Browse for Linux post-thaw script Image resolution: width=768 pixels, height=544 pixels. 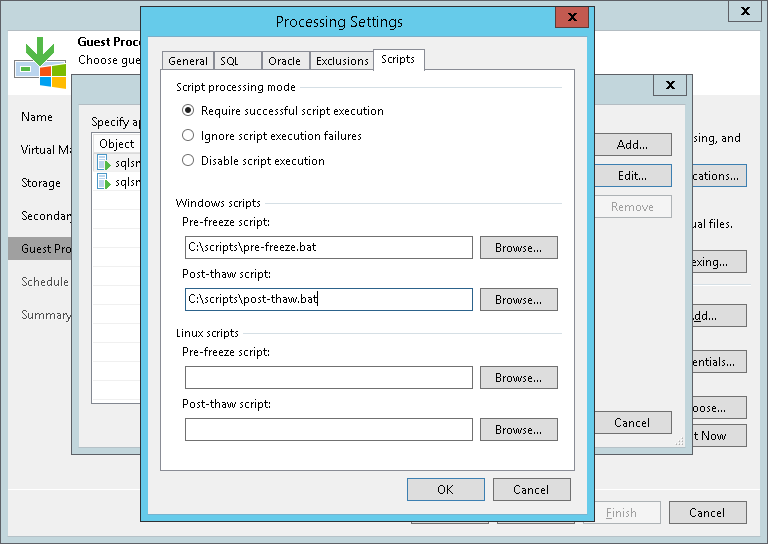518,430
